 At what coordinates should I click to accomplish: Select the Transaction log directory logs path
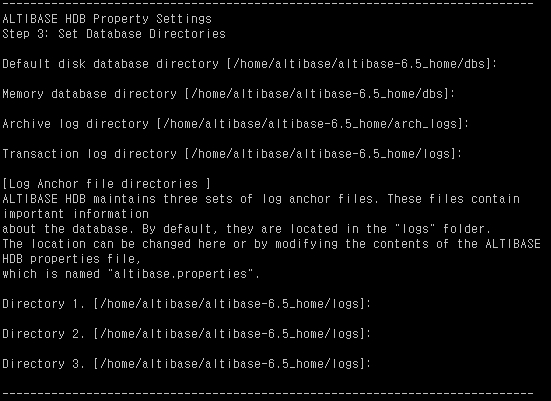[320, 154]
